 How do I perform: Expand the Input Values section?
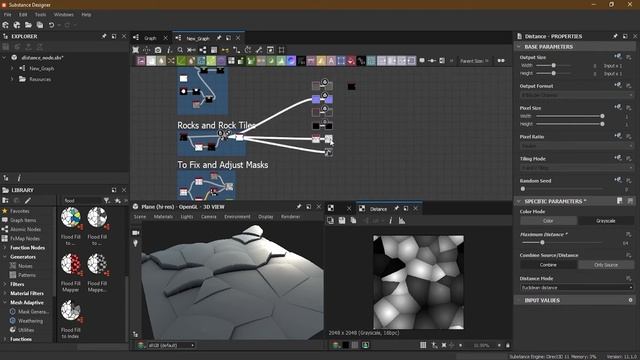pos(519,300)
